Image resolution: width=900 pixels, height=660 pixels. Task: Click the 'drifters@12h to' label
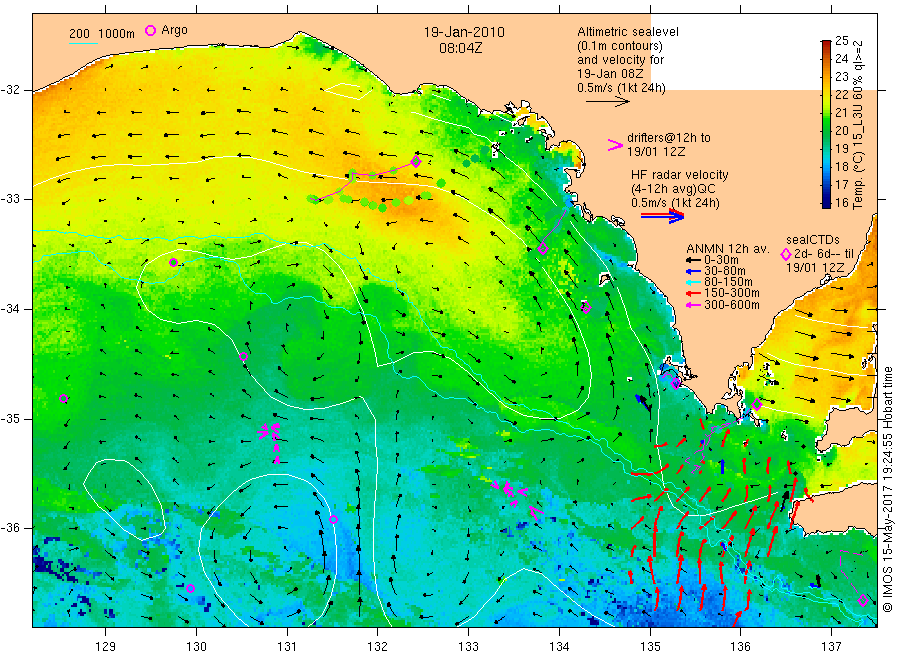pyautogui.click(x=669, y=138)
